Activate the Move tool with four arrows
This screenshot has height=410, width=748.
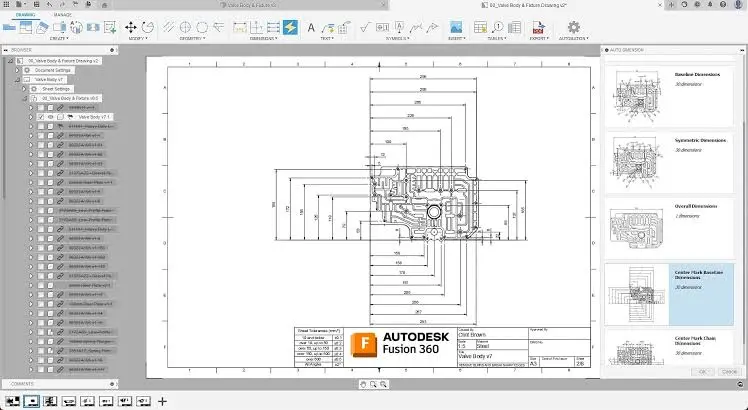coord(131,27)
